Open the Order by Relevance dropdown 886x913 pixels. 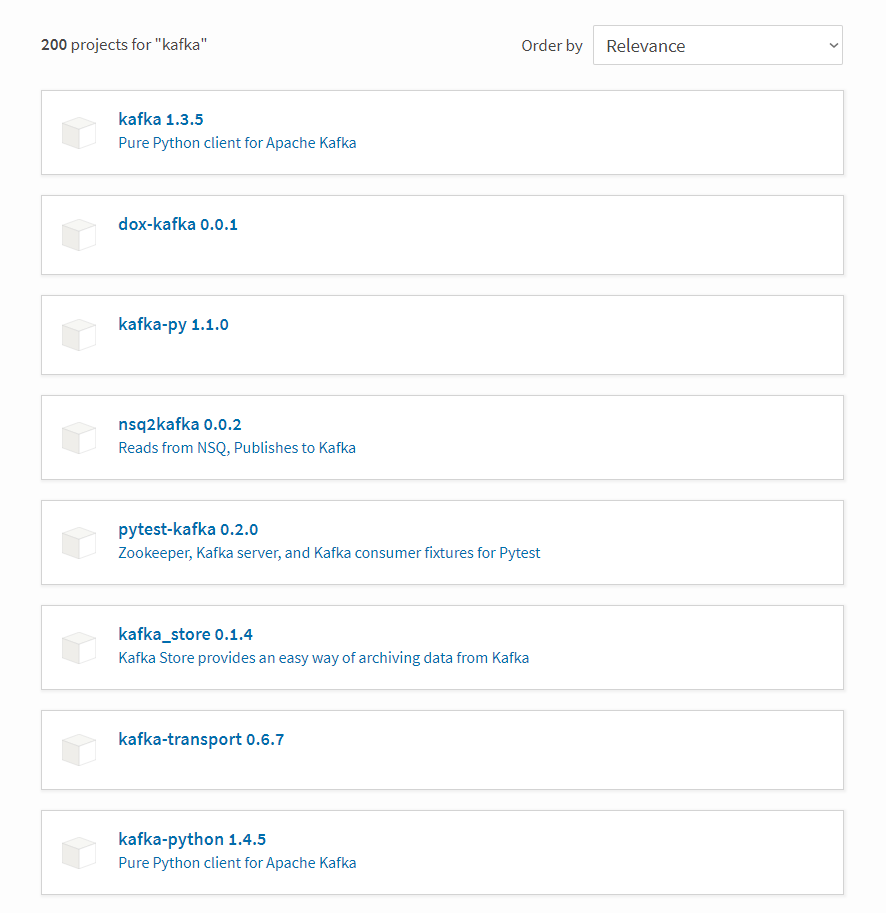pyautogui.click(x=717, y=45)
